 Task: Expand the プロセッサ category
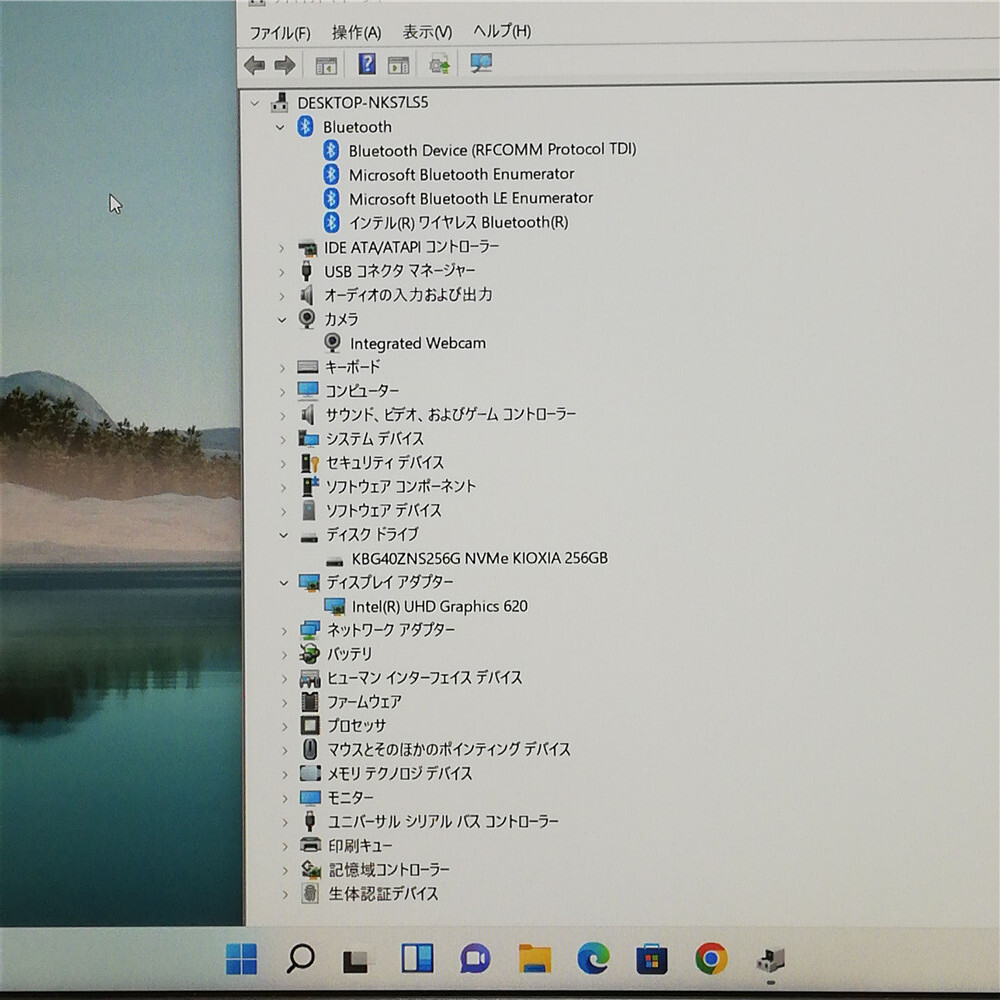285,726
